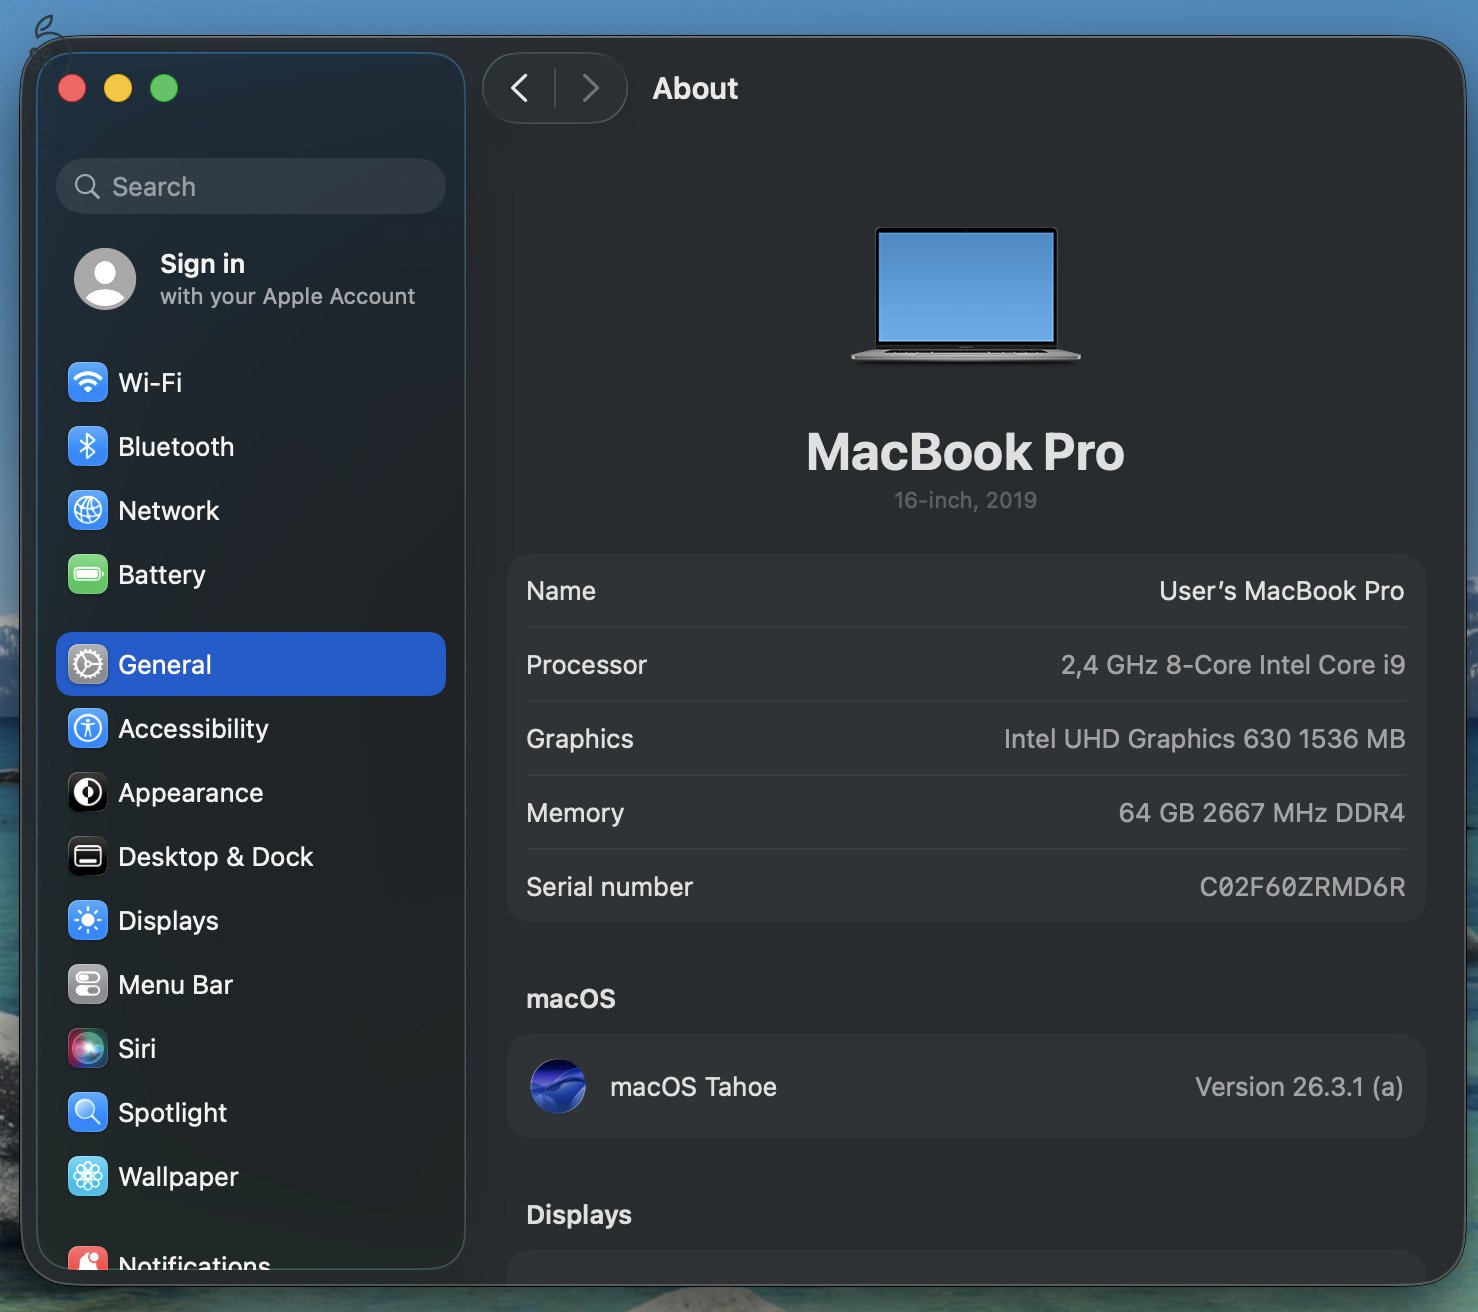Select the Menu Bar label in sidebar
Screen dimensions: 1478x1312
[175, 984]
